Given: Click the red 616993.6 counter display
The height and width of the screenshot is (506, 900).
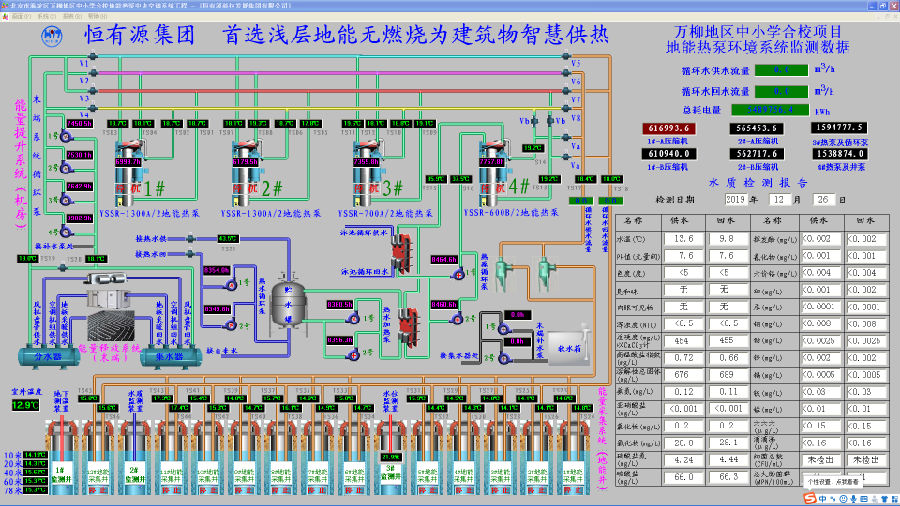Looking at the screenshot, I should (670, 128).
